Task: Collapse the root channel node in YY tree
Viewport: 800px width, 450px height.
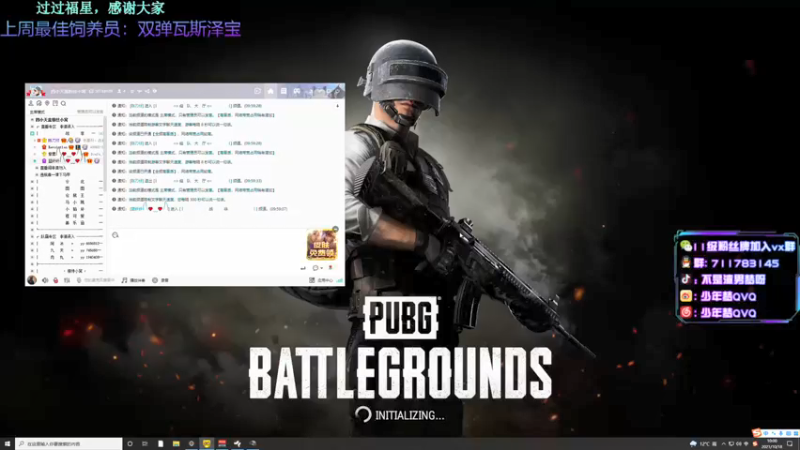Action: (x=32, y=120)
